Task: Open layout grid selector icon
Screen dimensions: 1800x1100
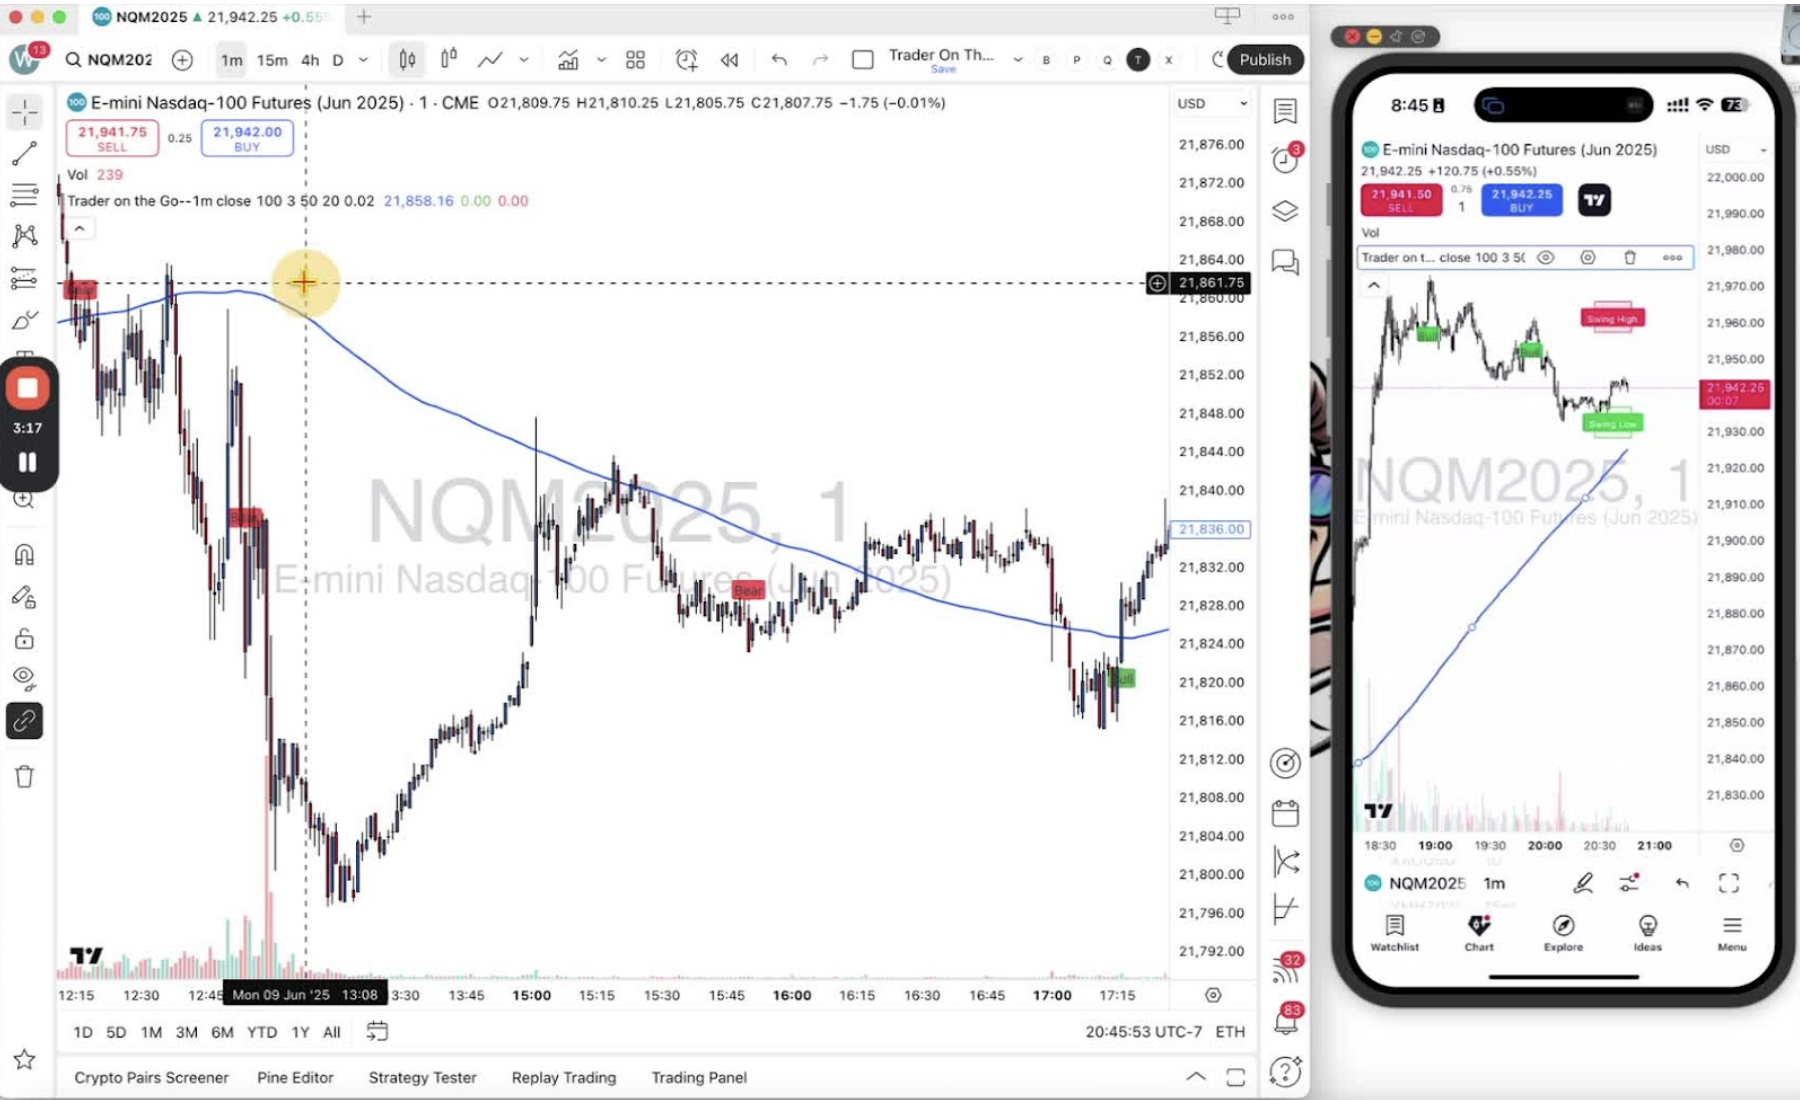Action: pyautogui.click(x=635, y=60)
